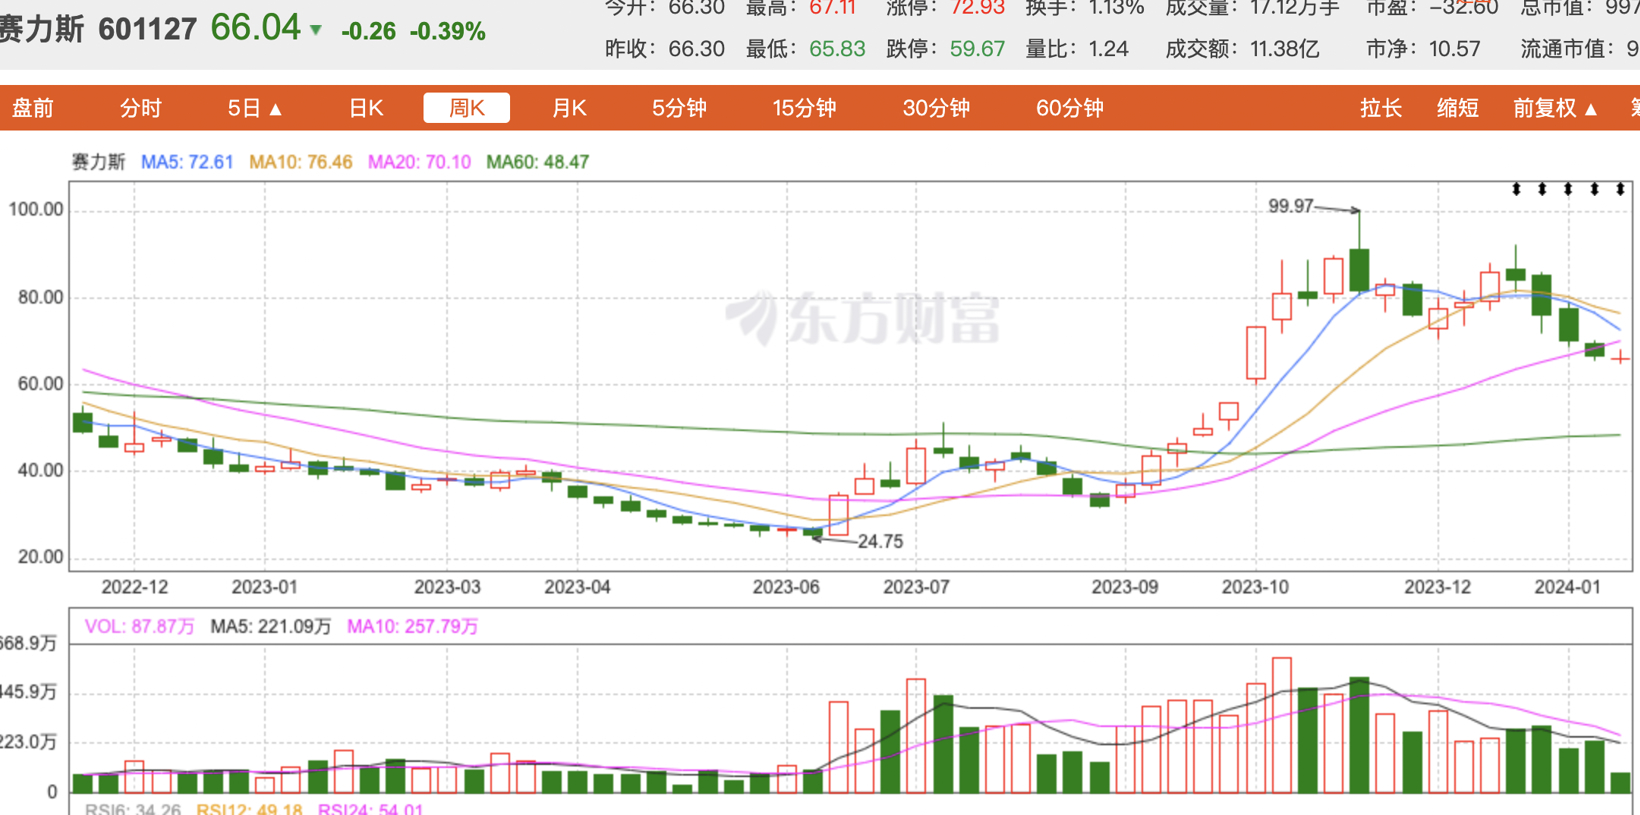Click the 24.75 low price annotation
Viewport: 1640px width, 815px height.
(x=880, y=541)
